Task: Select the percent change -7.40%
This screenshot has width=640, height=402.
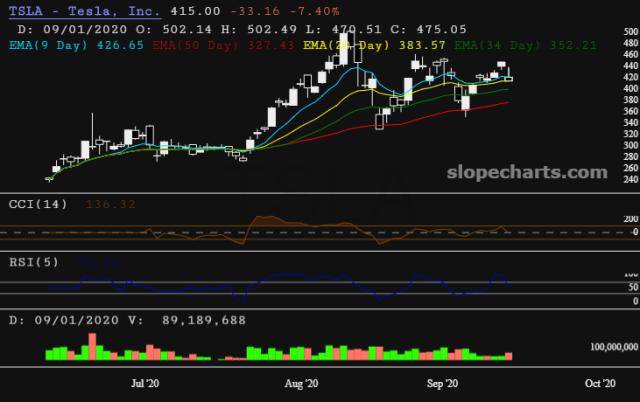Action: click(314, 11)
